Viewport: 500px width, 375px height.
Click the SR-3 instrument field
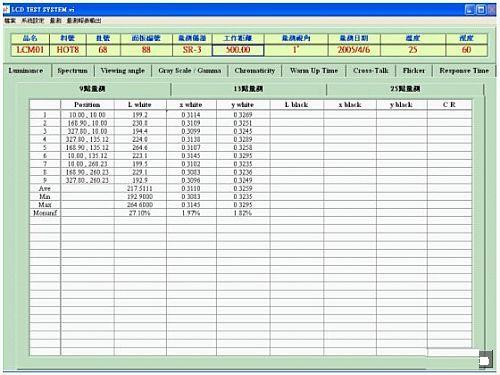[192, 50]
